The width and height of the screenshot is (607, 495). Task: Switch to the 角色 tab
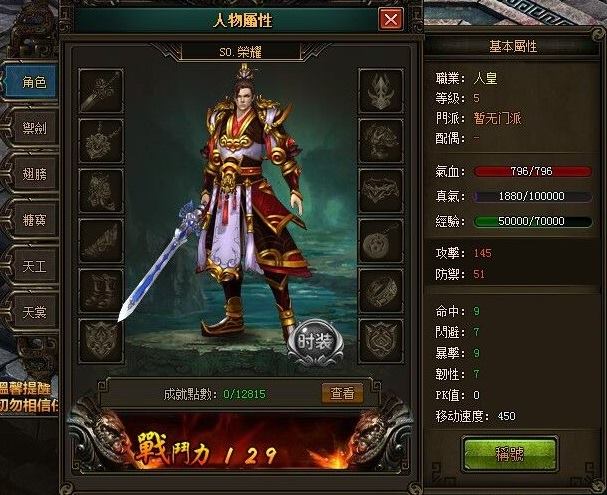(x=32, y=82)
